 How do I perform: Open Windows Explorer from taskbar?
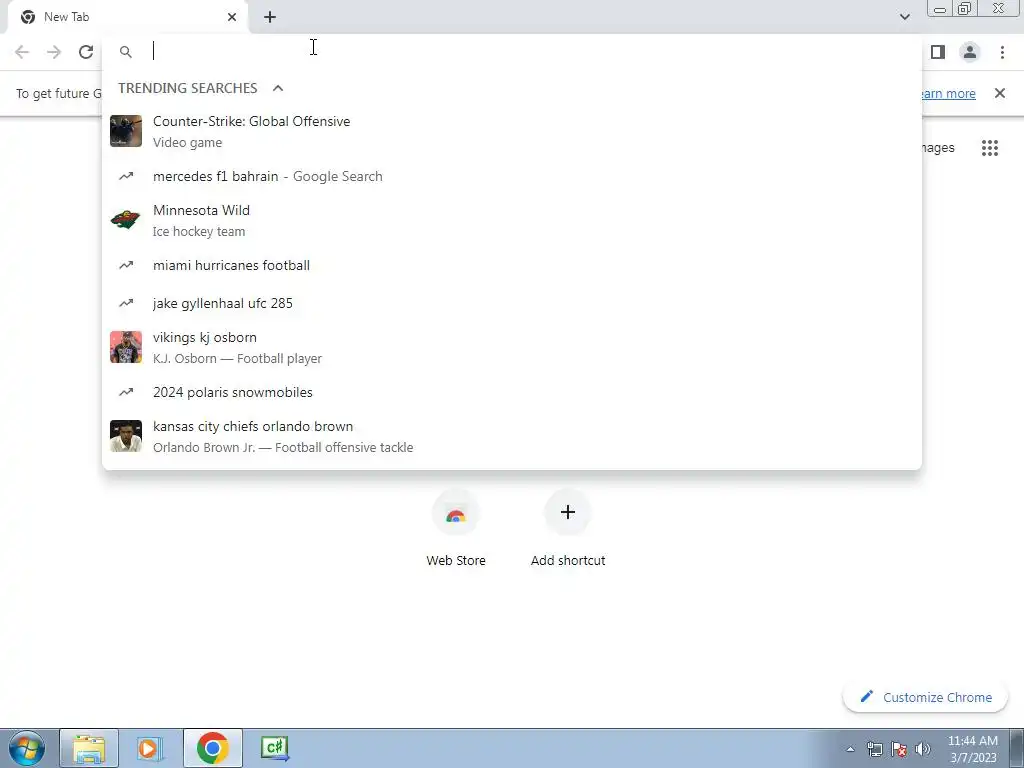coord(89,748)
